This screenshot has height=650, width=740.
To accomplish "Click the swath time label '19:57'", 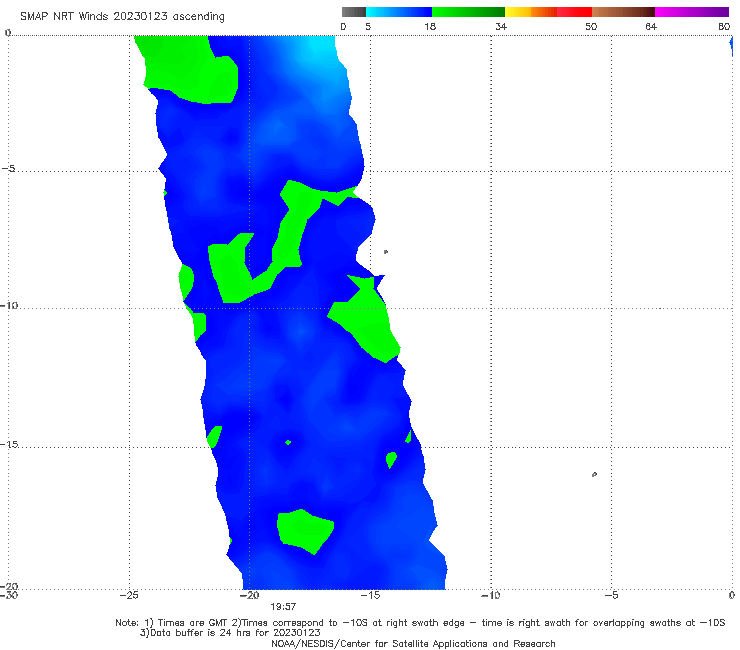I will click(283, 606).
